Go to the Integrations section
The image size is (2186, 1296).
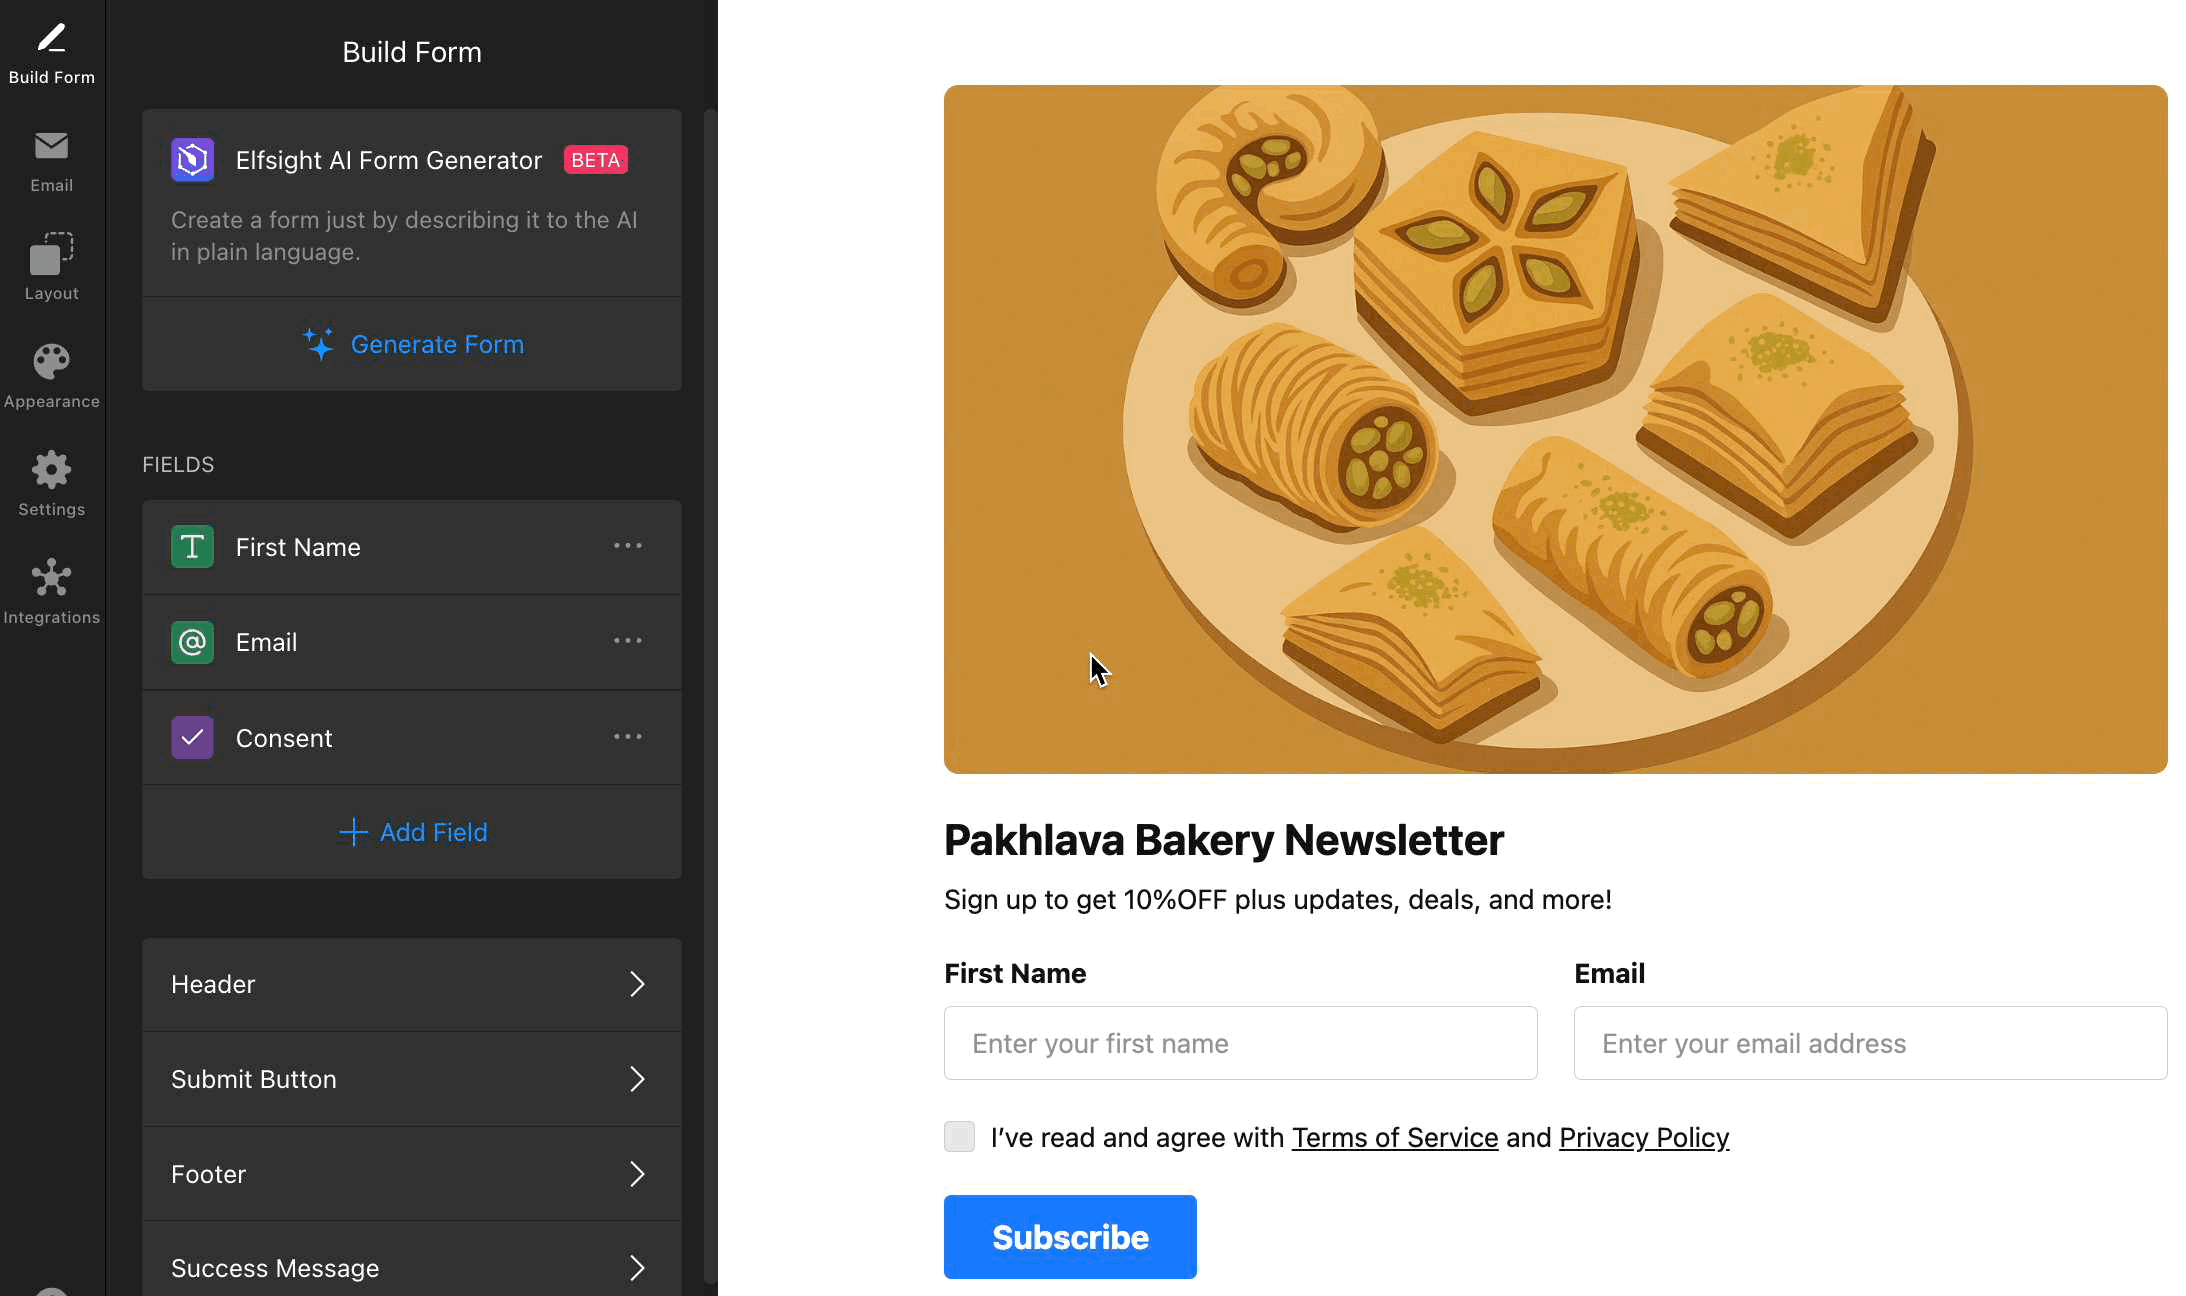pos(51,592)
